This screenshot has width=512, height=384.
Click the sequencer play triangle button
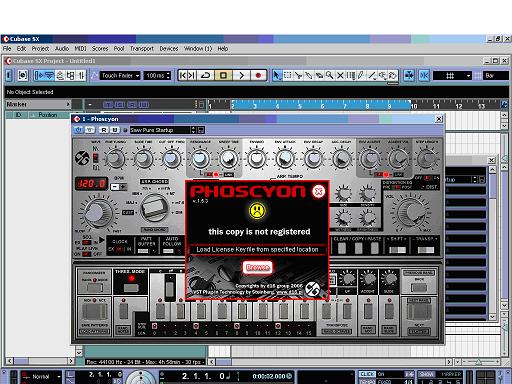click(101, 240)
